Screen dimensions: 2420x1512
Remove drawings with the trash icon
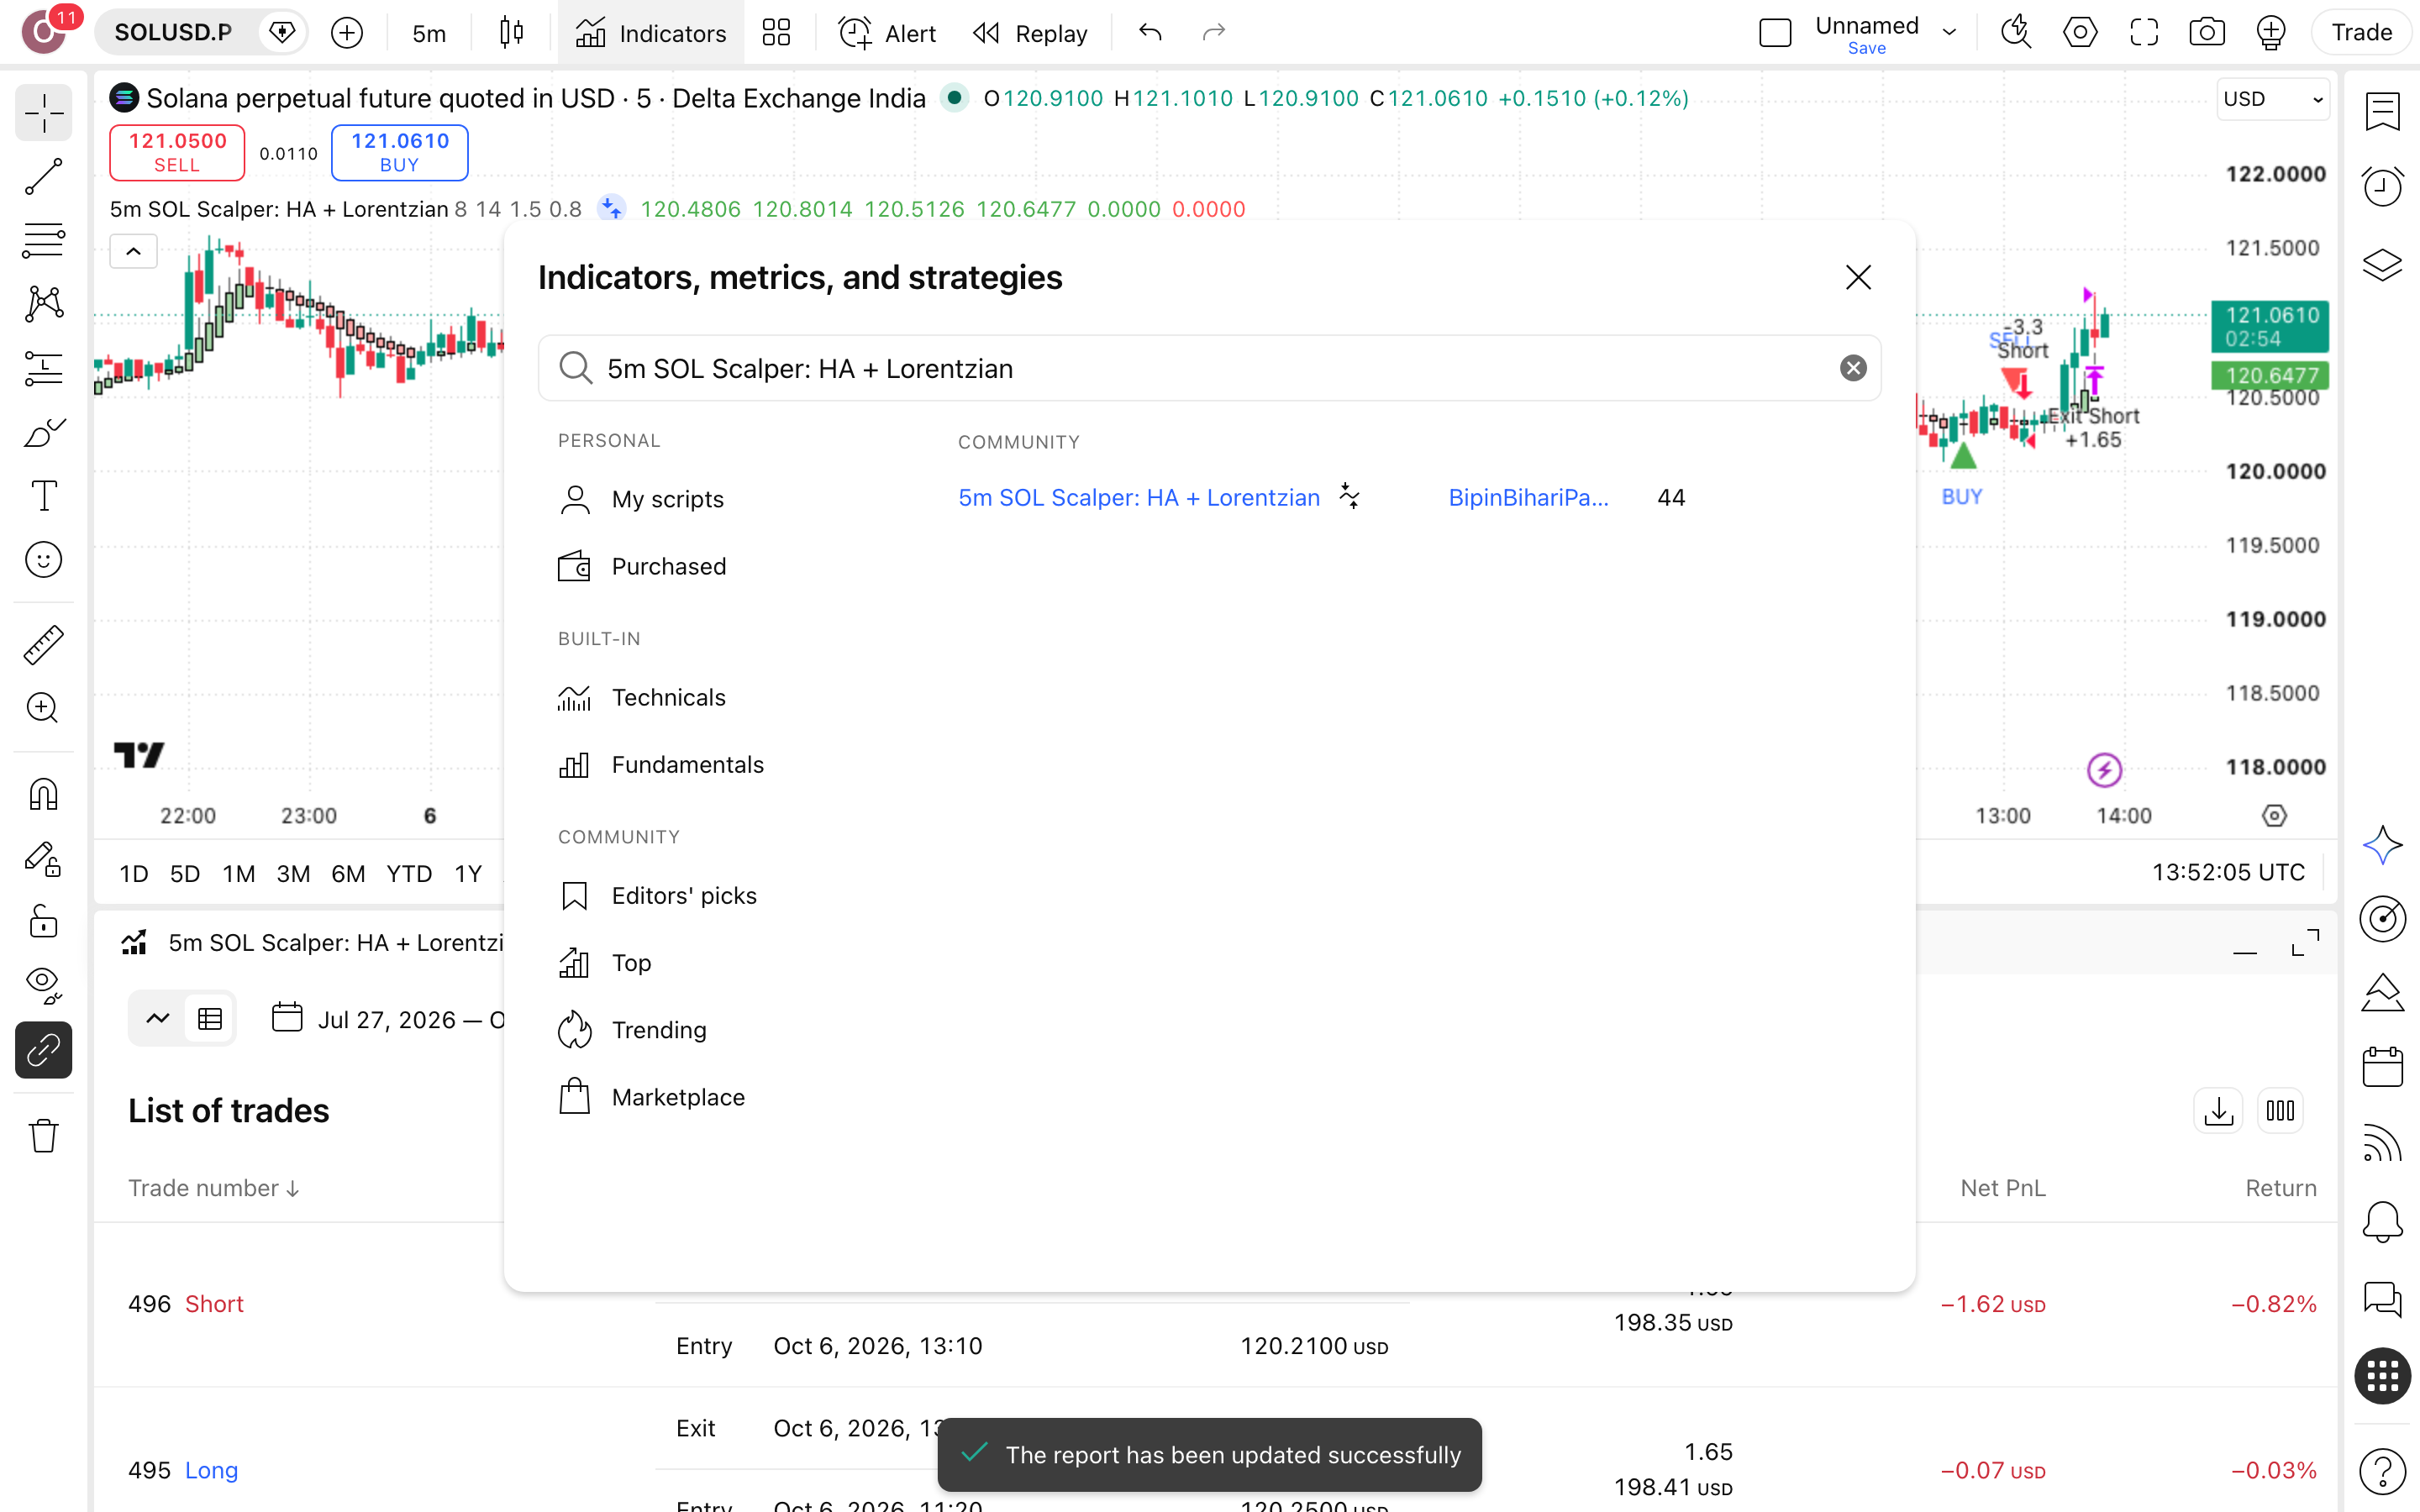43,1136
